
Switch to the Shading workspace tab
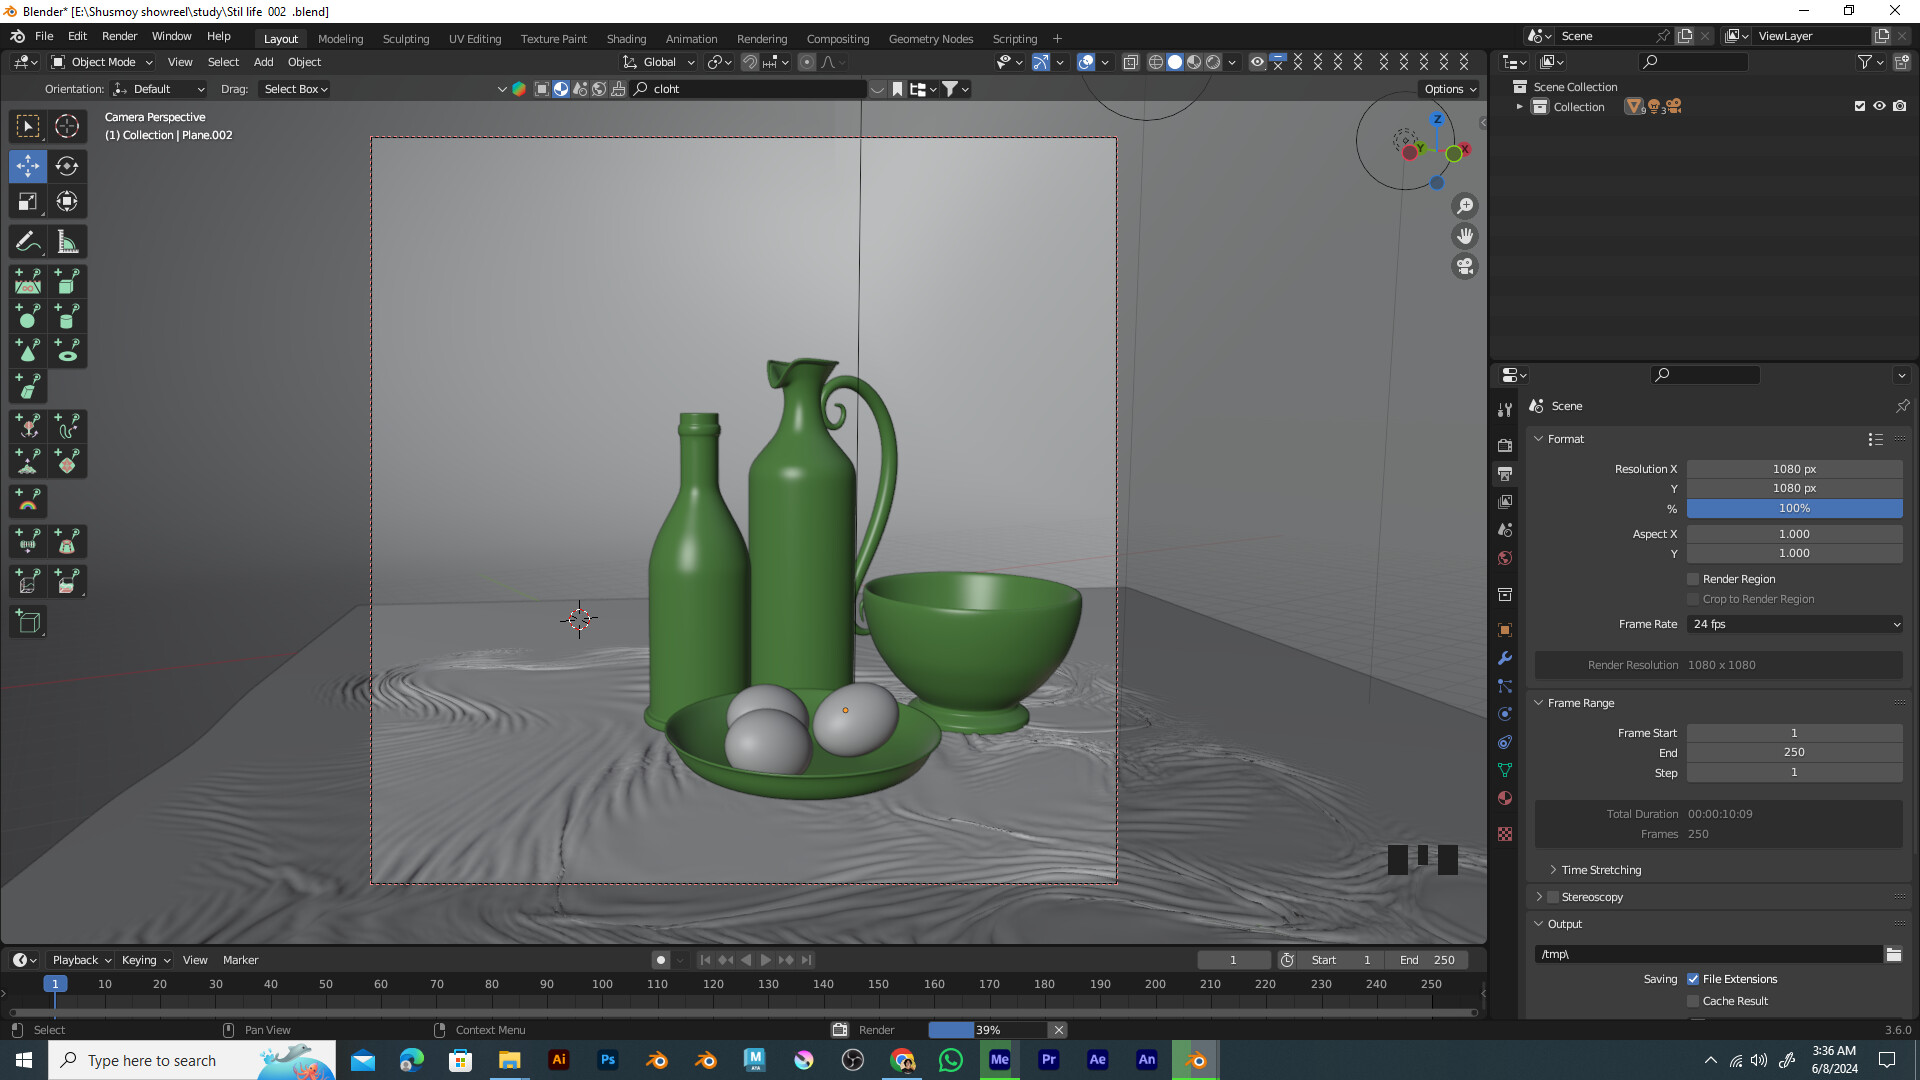pos(626,38)
